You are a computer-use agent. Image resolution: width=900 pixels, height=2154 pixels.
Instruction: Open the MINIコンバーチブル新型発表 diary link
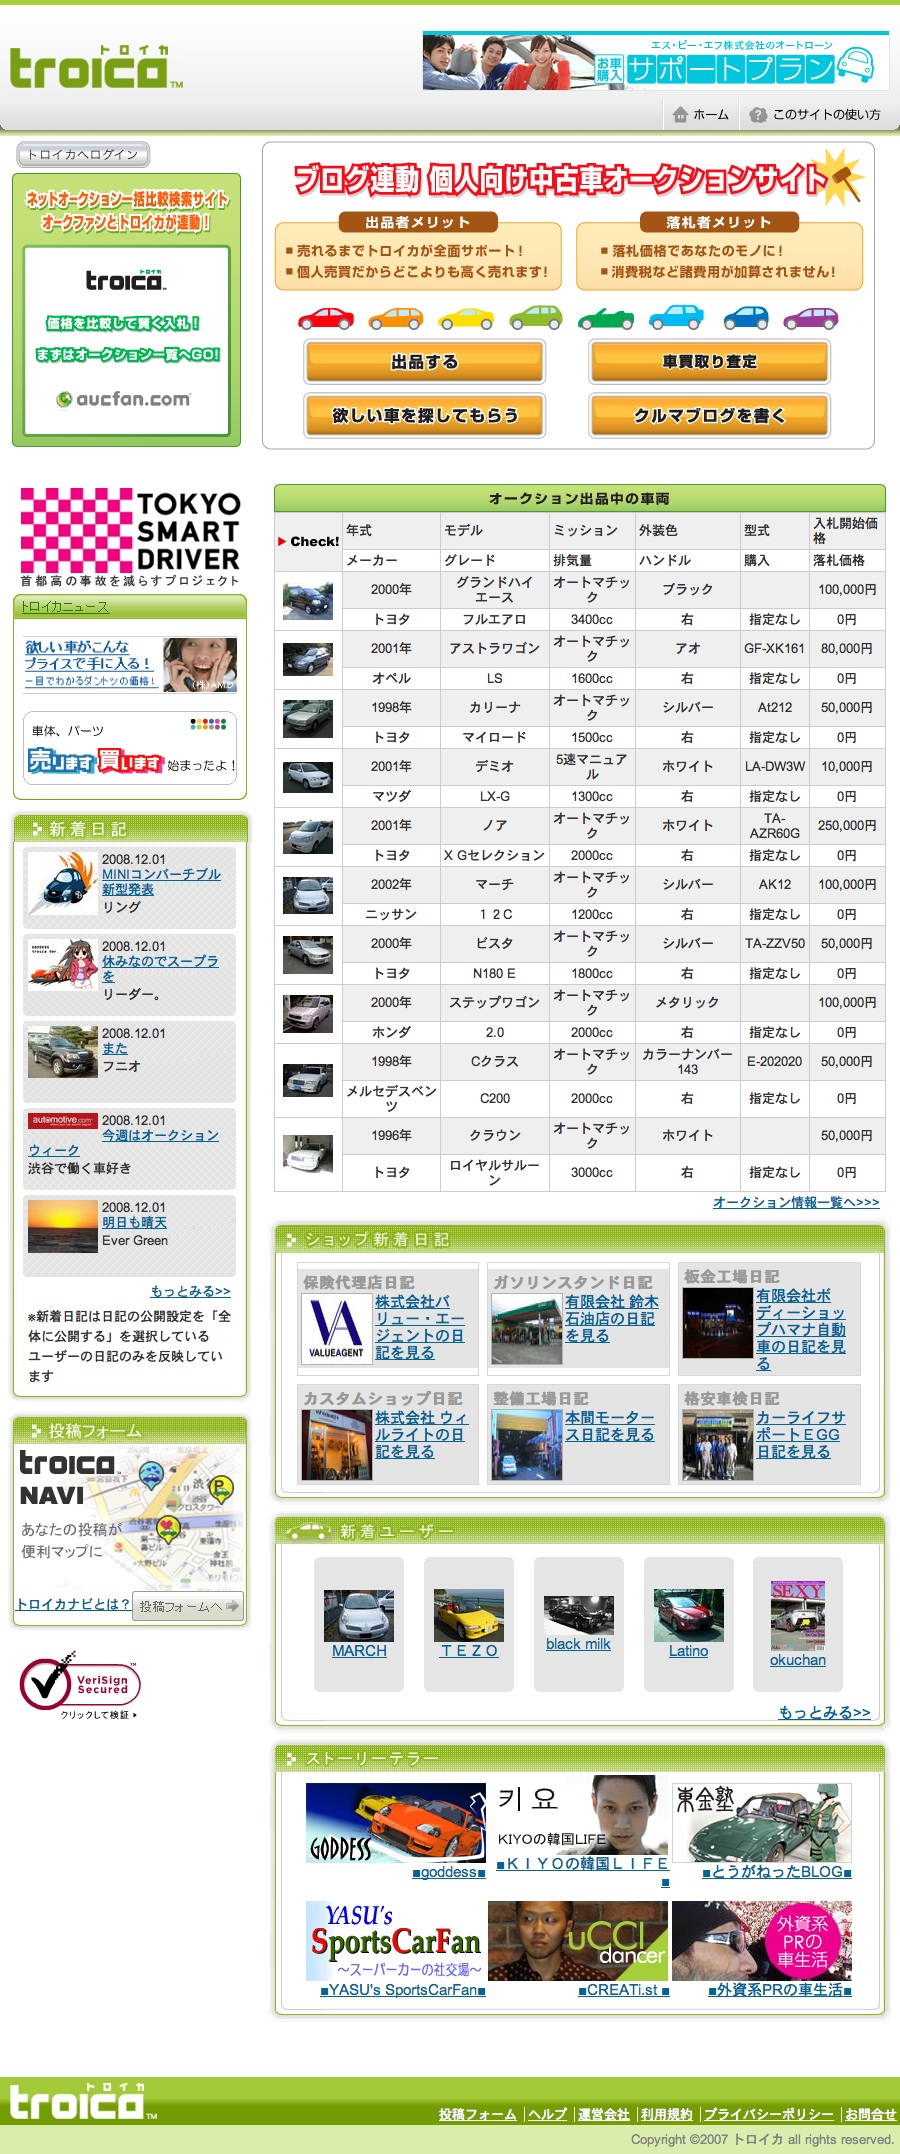click(x=161, y=881)
